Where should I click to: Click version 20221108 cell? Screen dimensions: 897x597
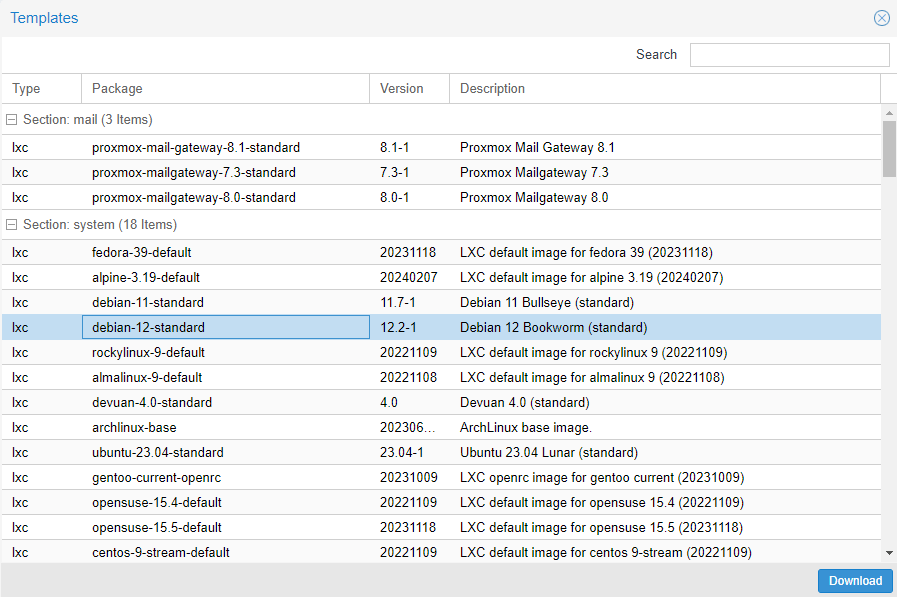pyautogui.click(x=410, y=378)
